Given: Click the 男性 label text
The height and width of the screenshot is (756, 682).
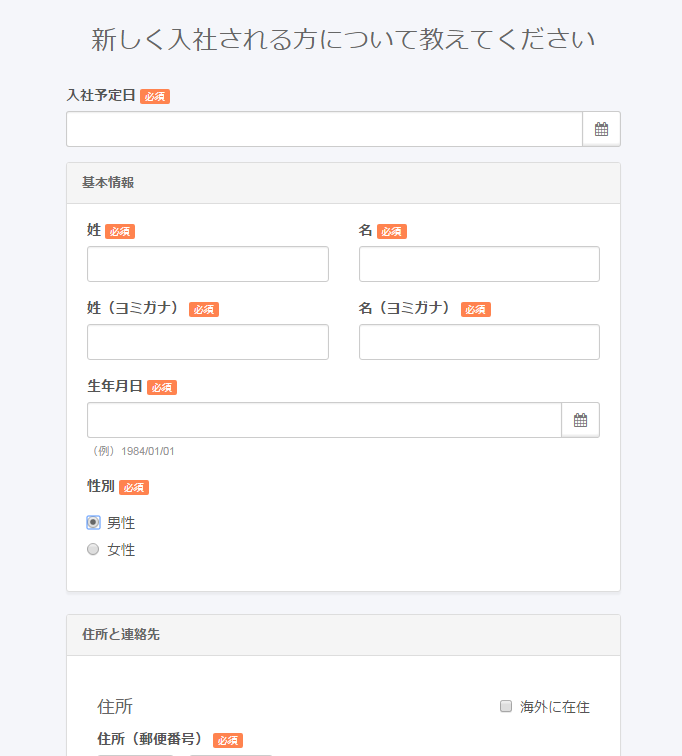Looking at the screenshot, I should pos(121,523).
